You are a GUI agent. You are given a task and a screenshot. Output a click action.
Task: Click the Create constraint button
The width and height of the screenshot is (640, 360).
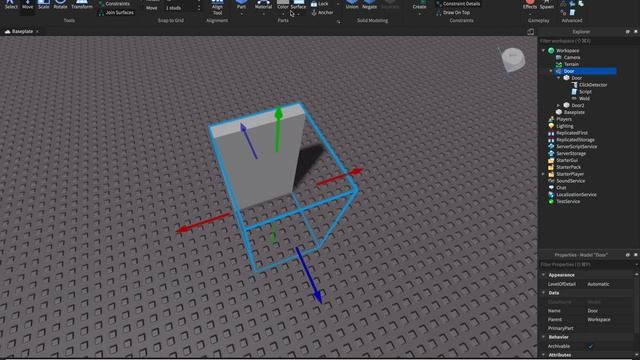click(419, 4)
